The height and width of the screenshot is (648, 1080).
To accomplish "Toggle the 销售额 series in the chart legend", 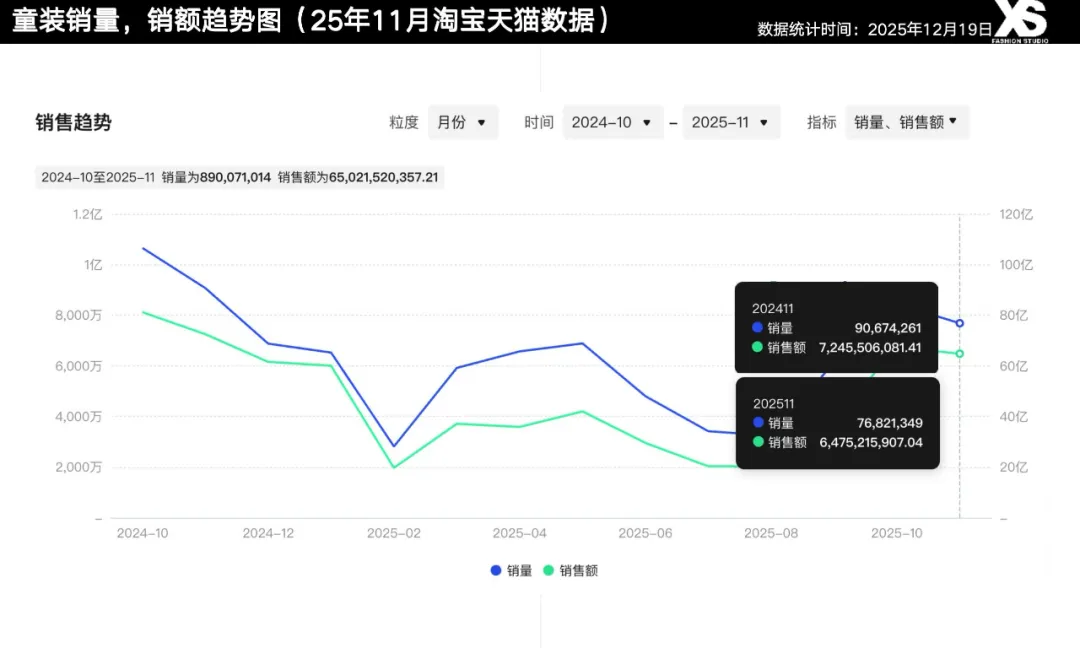I will (570, 571).
